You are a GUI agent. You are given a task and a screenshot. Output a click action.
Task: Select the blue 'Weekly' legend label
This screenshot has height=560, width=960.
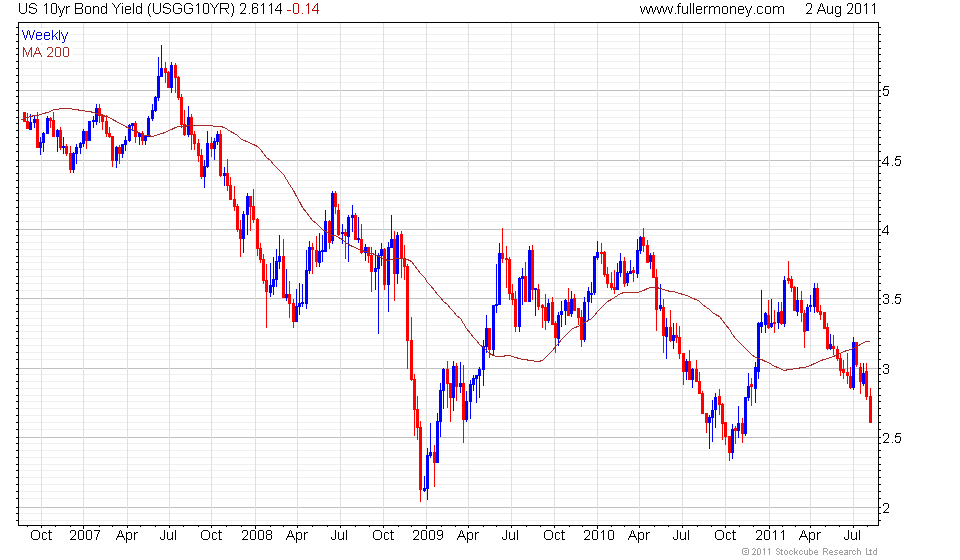click(x=45, y=35)
